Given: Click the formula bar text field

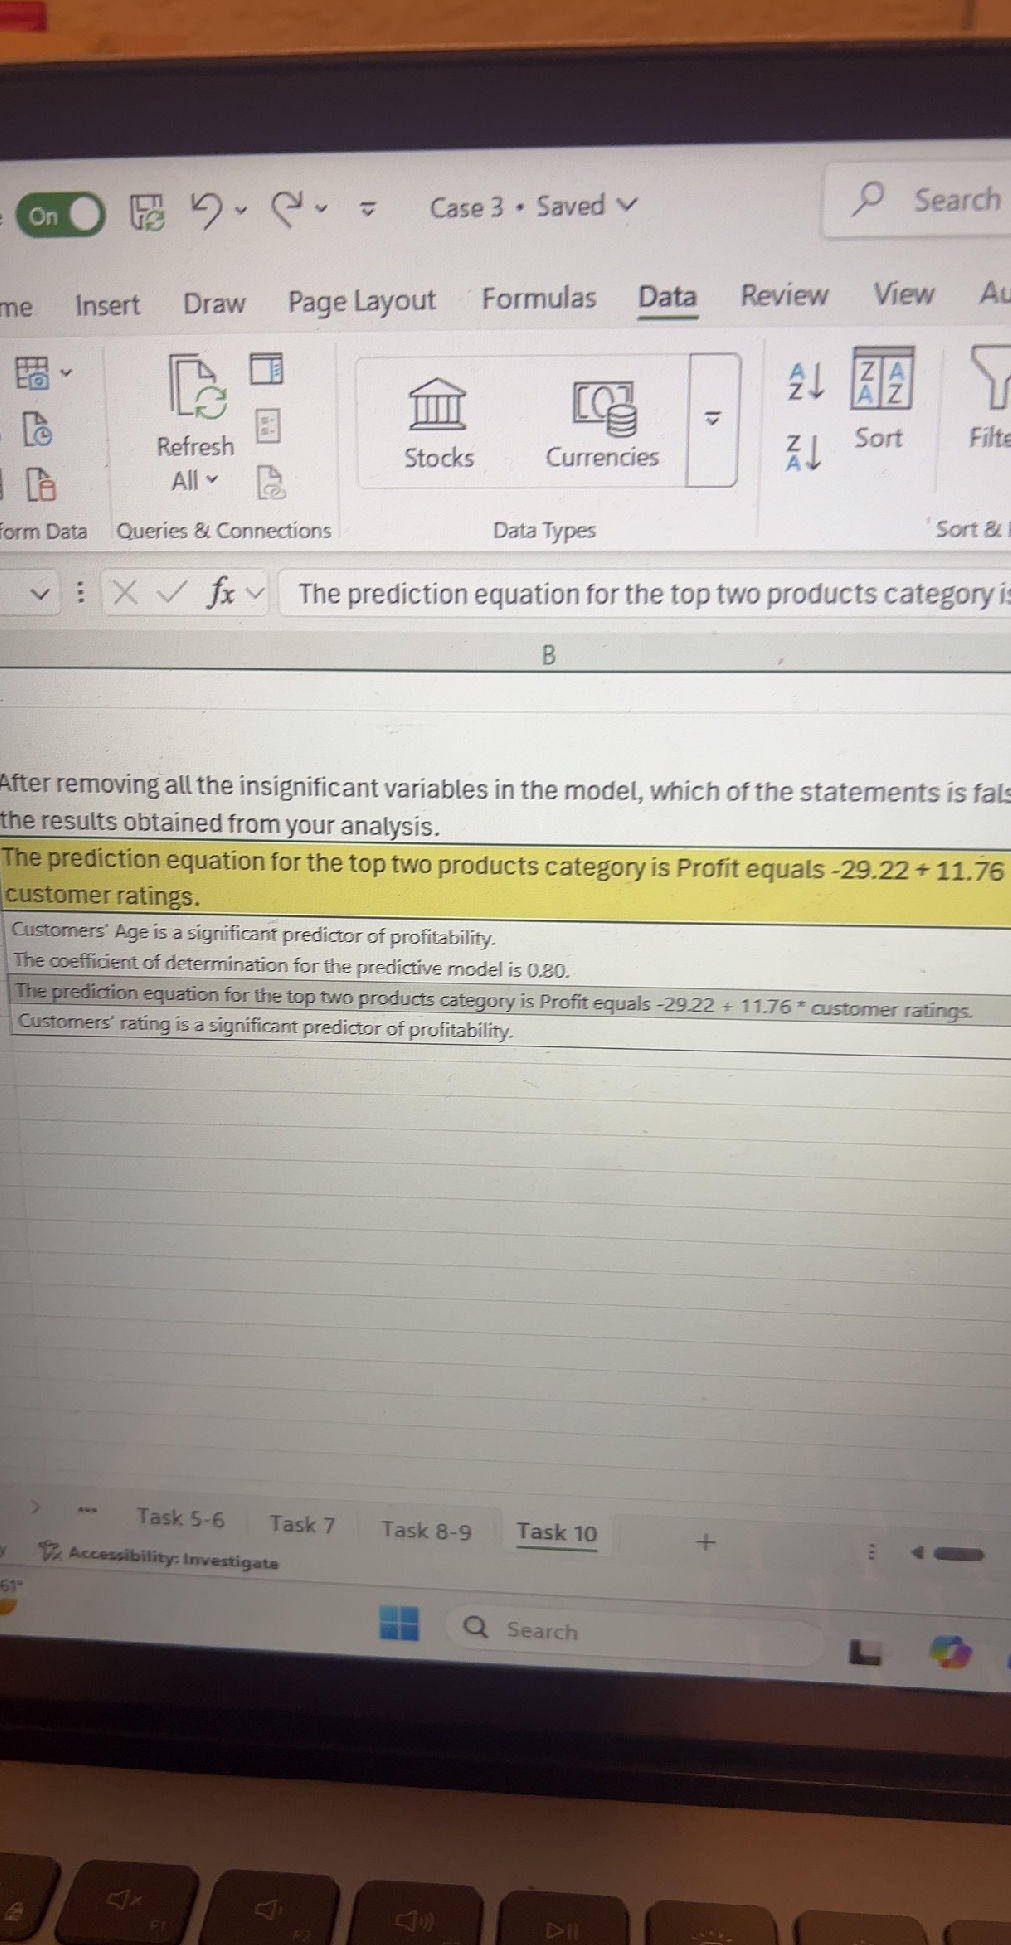Looking at the screenshot, I should (x=645, y=594).
